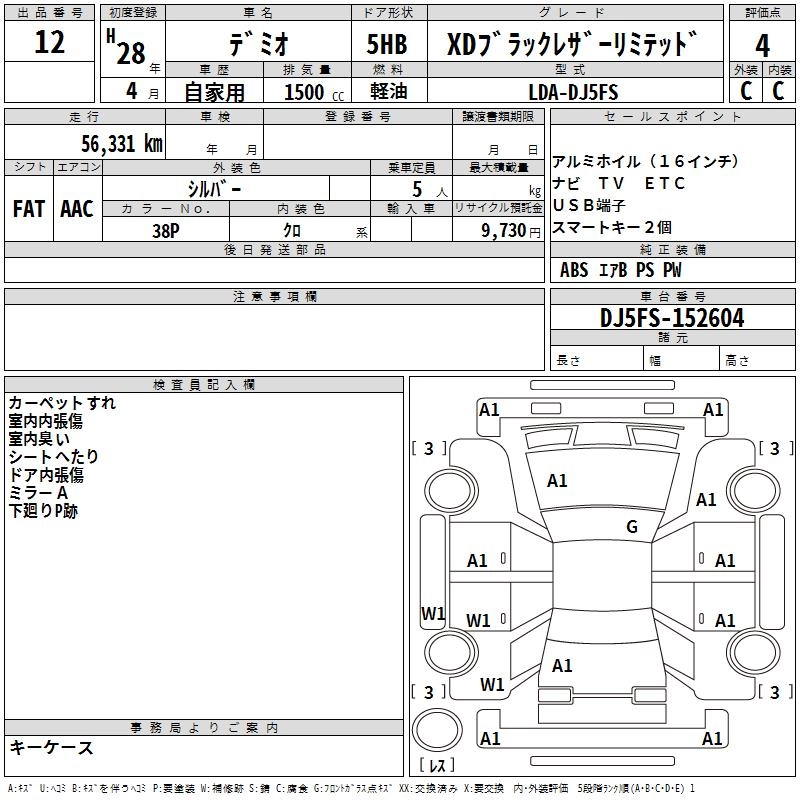Click the top-left [3] tire marking
Viewport: 800px width, 800px height.
pos(429,448)
